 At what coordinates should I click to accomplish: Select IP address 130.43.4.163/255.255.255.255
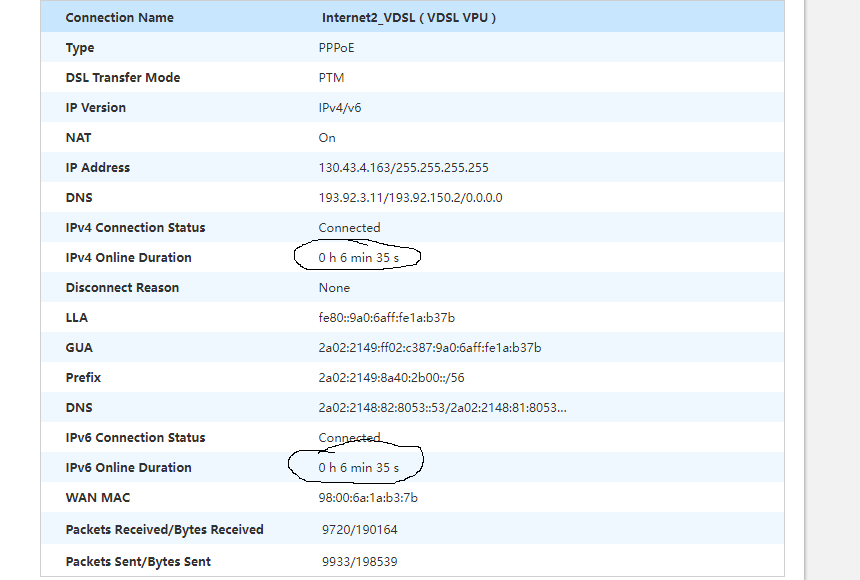[404, 167]
